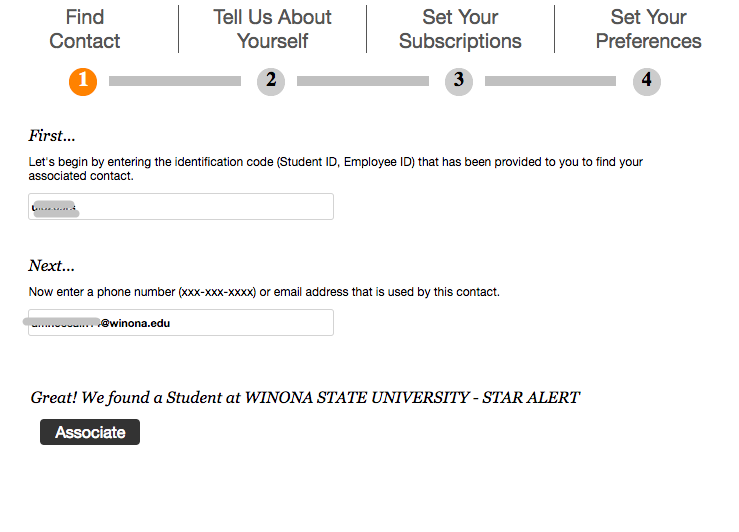Screen dimensions: 739x532
Task: Click the orange step 1 circle
Action: coord(83,81)
